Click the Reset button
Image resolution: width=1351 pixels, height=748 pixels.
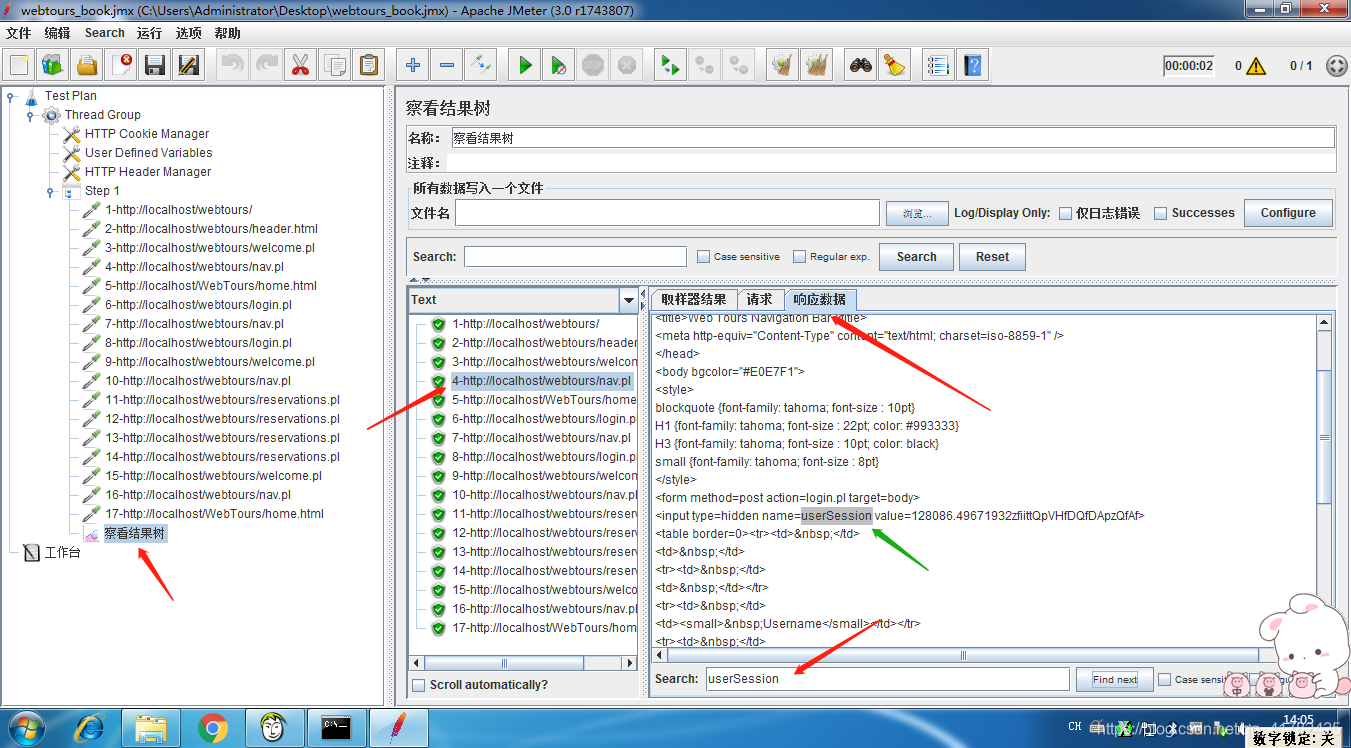tap(992, 257)
